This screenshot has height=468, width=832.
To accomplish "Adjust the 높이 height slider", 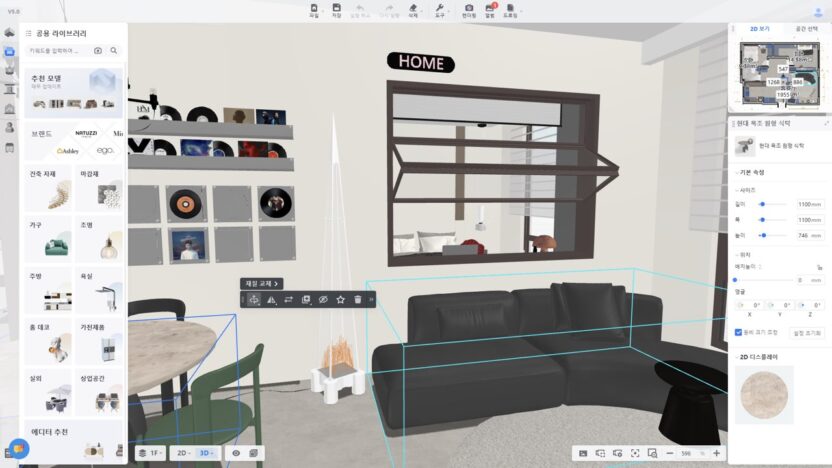I will (763, 235).
